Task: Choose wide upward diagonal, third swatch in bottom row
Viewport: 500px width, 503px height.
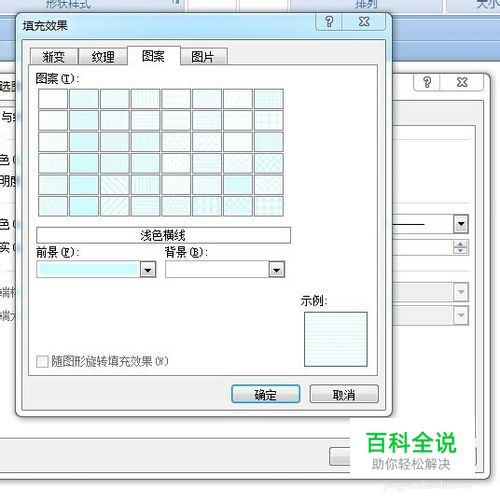Action: tap(115, 206)
